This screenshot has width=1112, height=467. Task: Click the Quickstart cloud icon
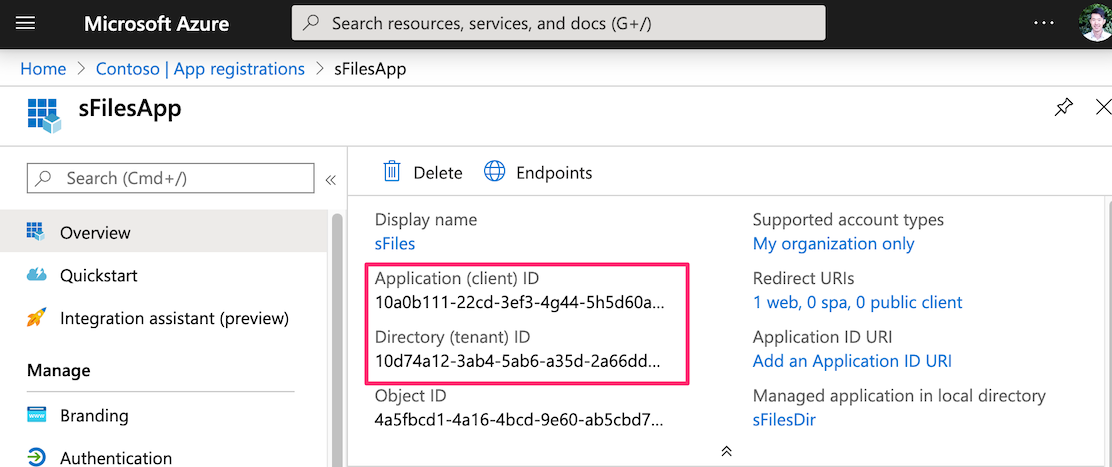(36, 274)
